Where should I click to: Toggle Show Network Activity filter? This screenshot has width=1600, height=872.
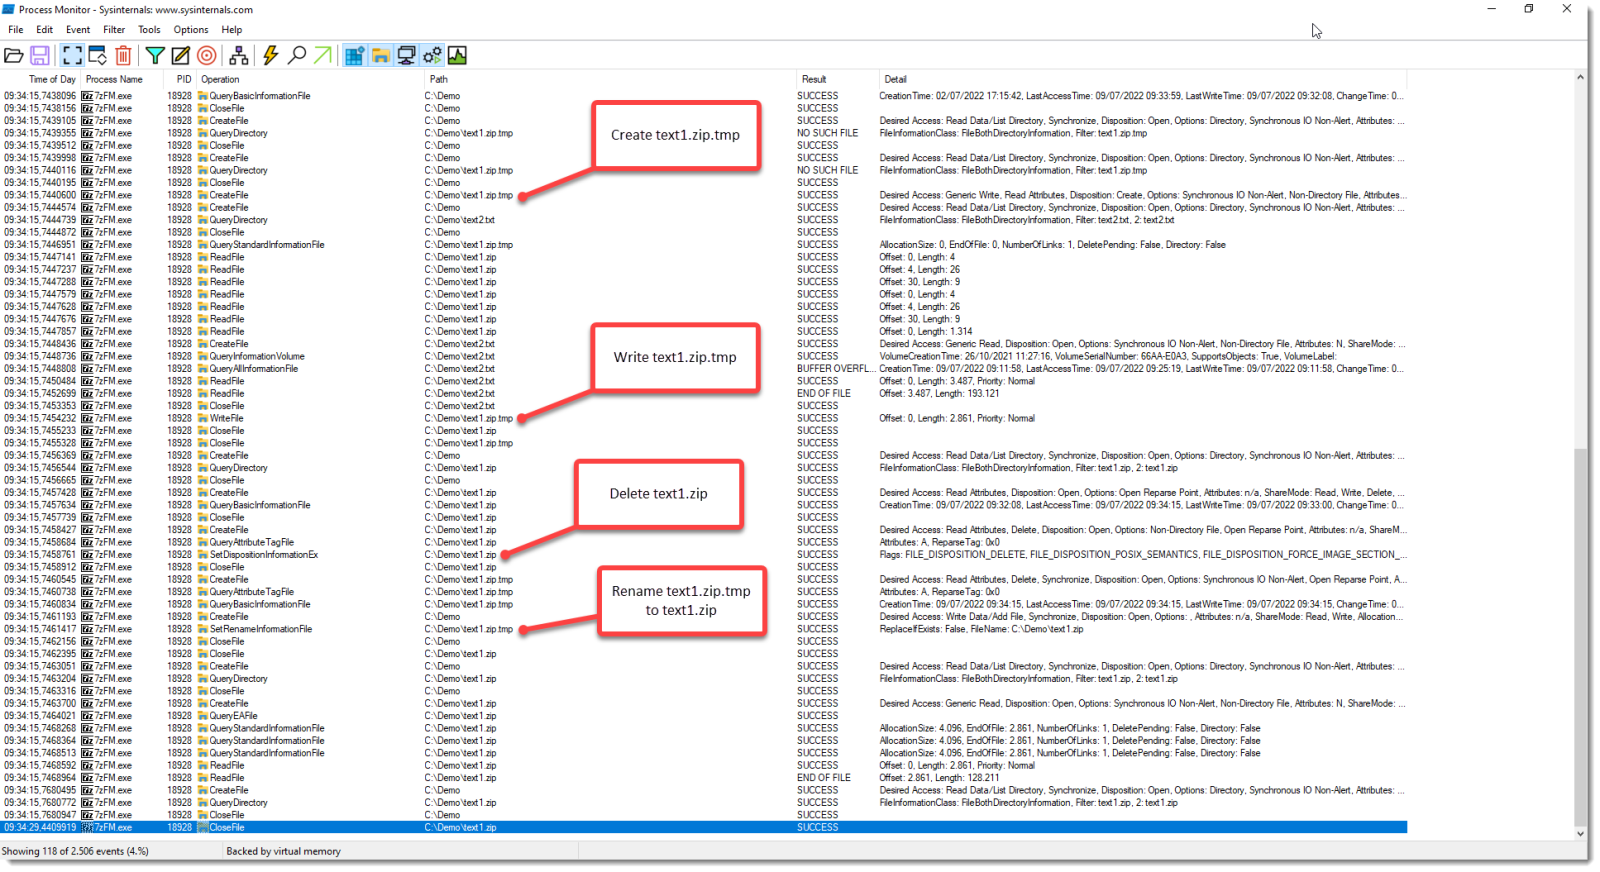407,56
